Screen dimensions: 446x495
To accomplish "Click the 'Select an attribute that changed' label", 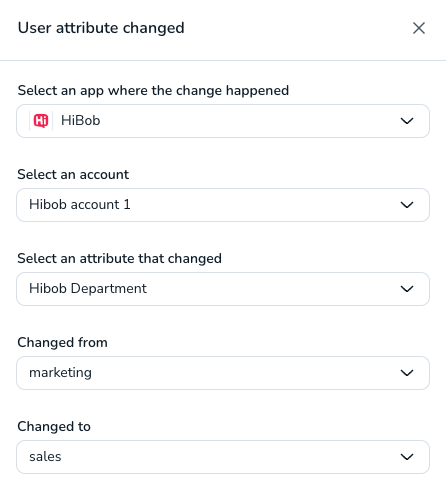I will click(119, 258).
